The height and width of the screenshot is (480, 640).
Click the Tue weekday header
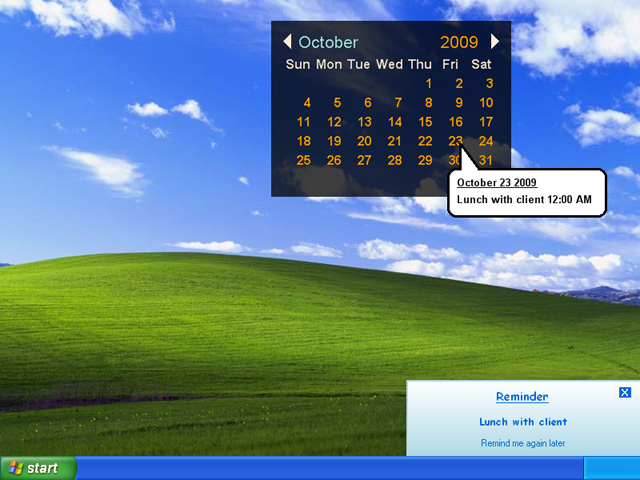point(358,64)
